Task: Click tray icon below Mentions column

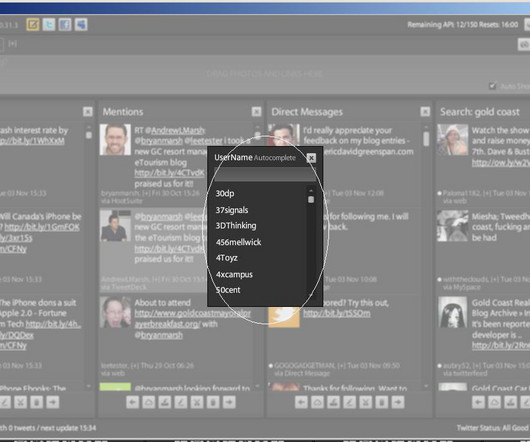Action: click(x=165, y=402)
